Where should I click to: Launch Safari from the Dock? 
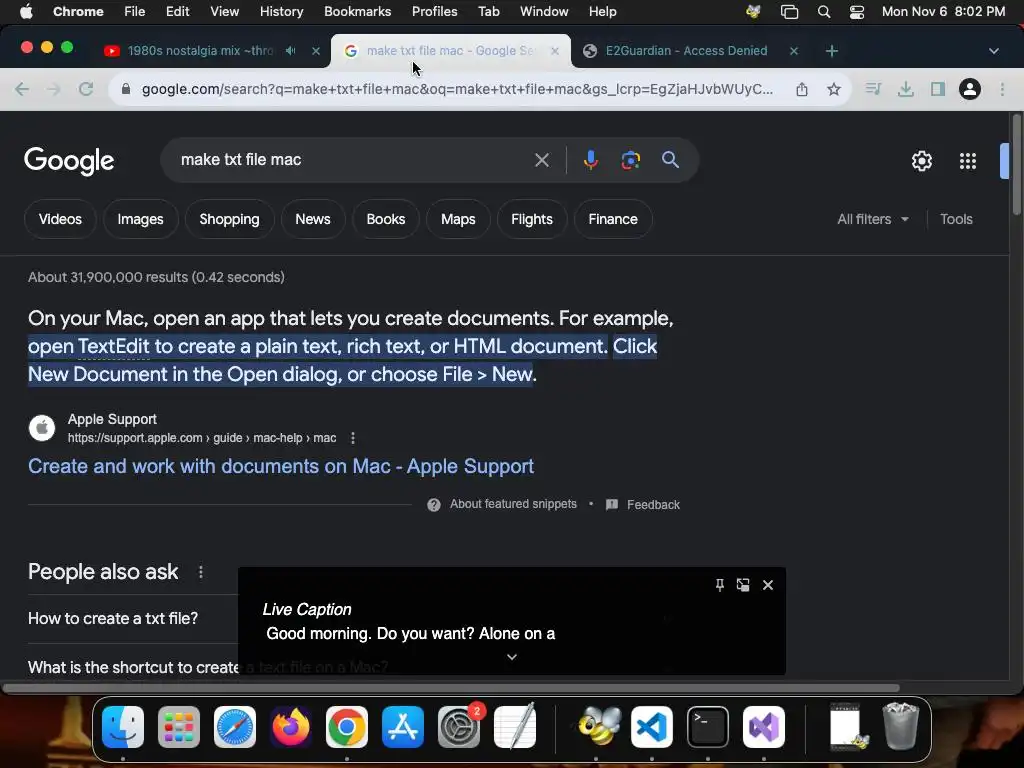click(235, 727)
